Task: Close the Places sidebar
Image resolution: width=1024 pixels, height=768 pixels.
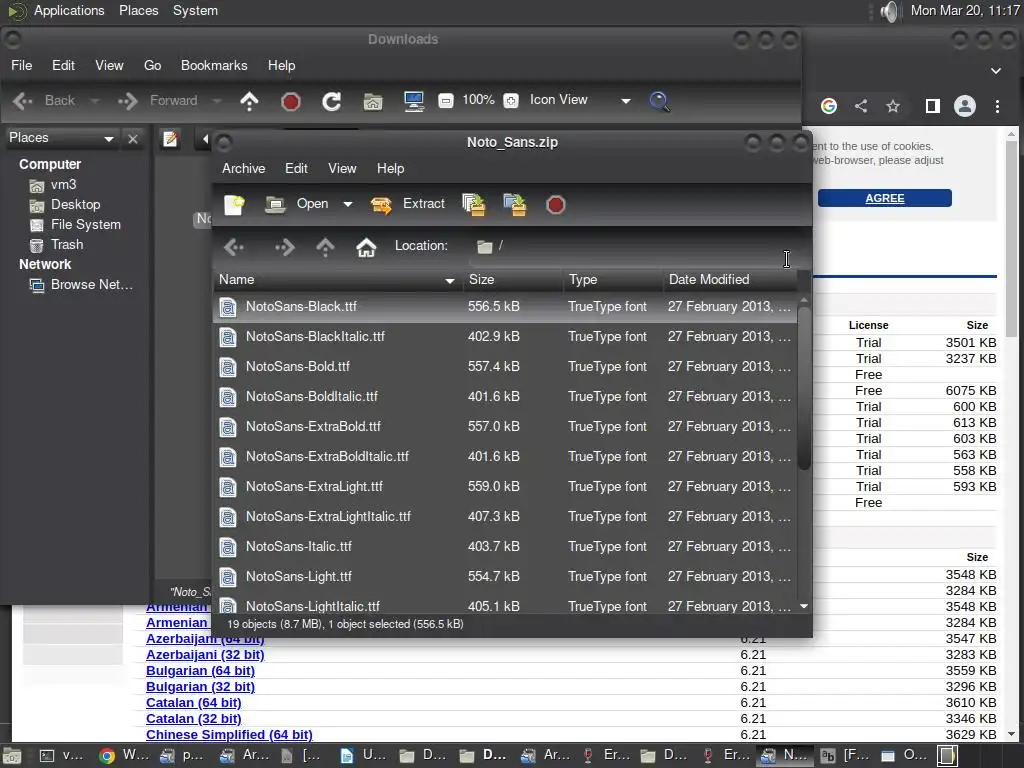Action: (x=133, y=138)
